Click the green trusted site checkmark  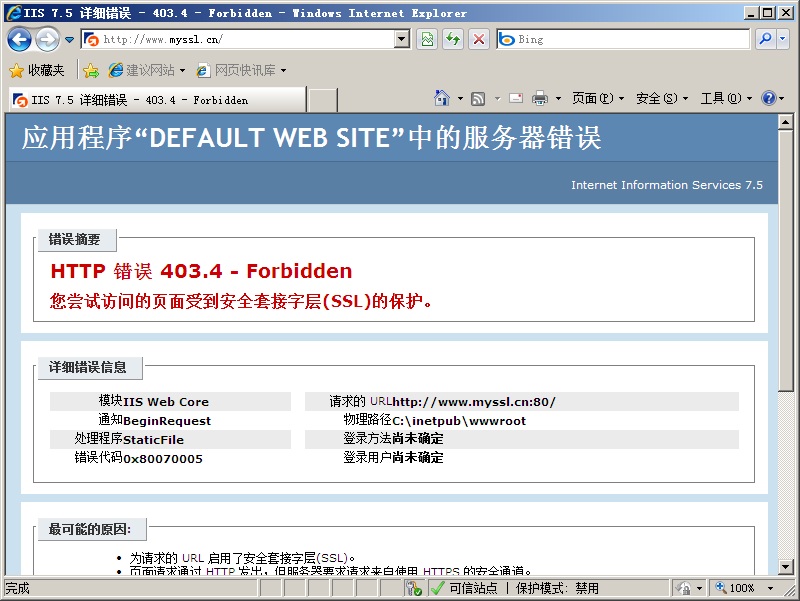[x=437, y=588]
